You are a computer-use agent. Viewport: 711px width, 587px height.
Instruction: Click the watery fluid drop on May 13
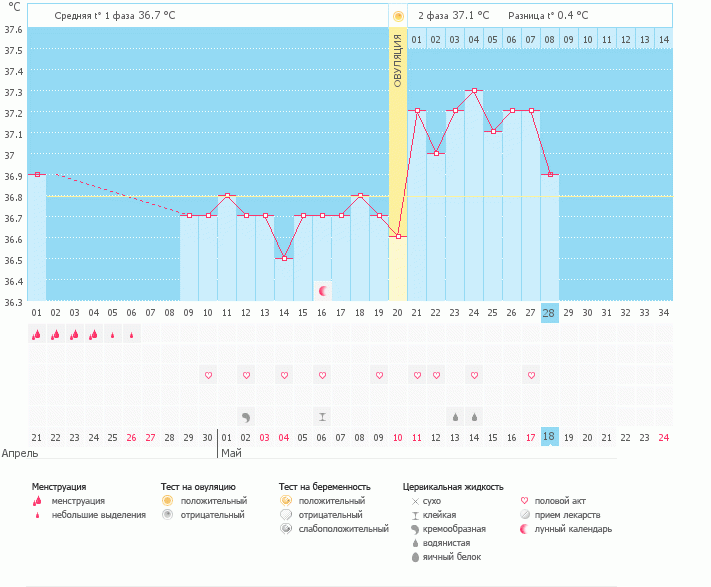pyautogui.click(x=455, y=417)
